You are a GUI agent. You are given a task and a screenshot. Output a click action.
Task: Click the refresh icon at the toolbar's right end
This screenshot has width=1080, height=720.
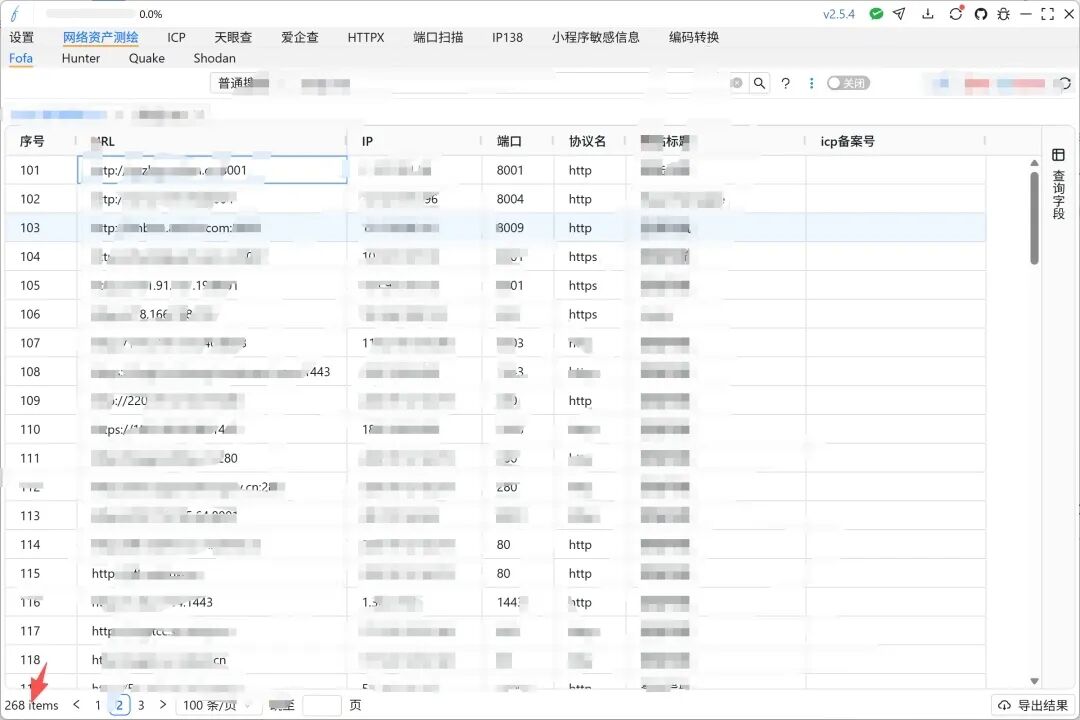pos(1065,83)
